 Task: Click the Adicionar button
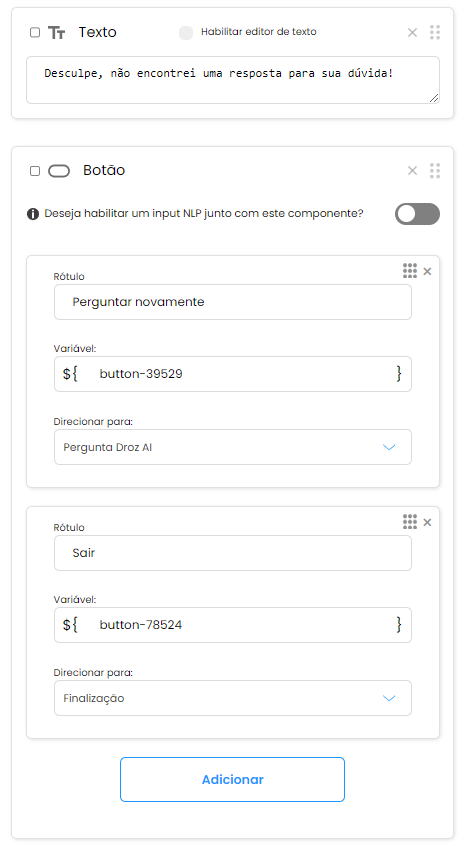(x=232, y=780)
